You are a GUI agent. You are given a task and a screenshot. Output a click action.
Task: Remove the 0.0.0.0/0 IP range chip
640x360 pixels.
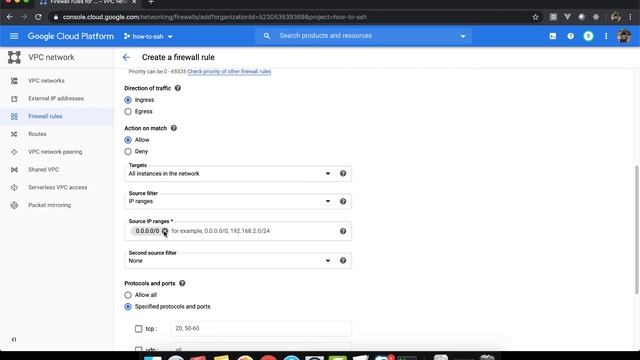coord(164,231)
